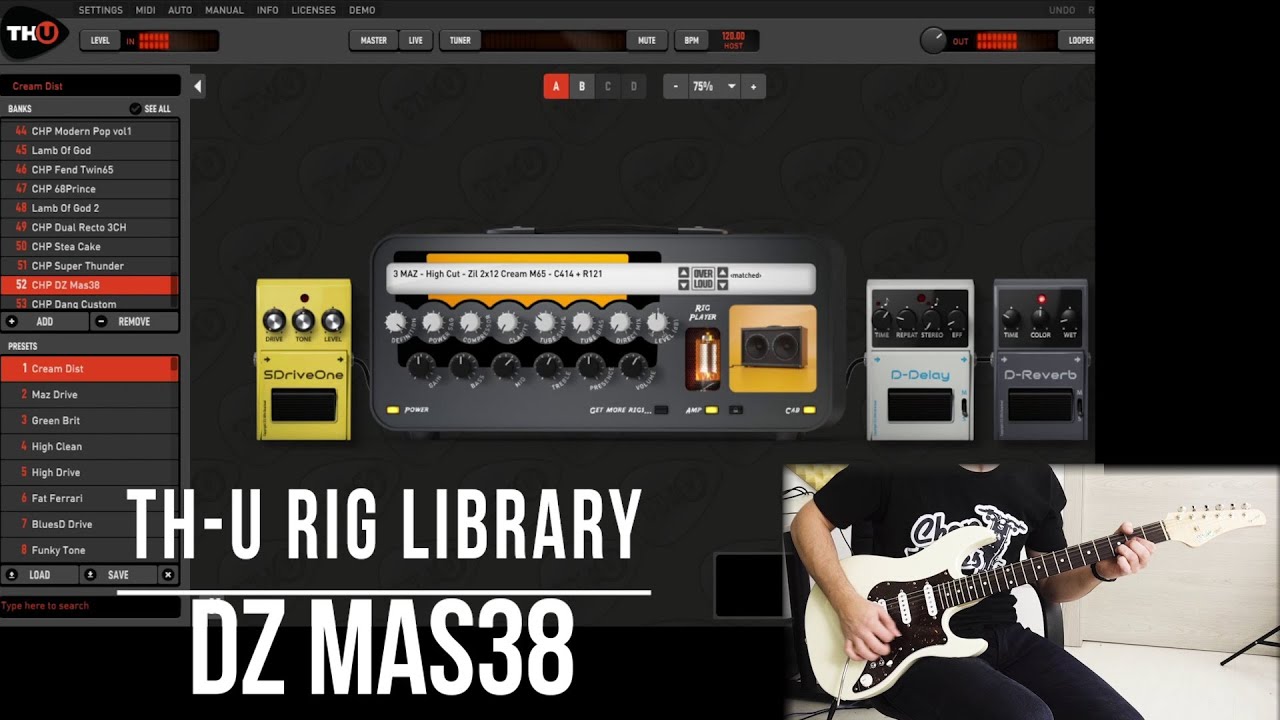Open the SETTINGS menu
The width and height of the screenshot is (1280, 720).
100,10
